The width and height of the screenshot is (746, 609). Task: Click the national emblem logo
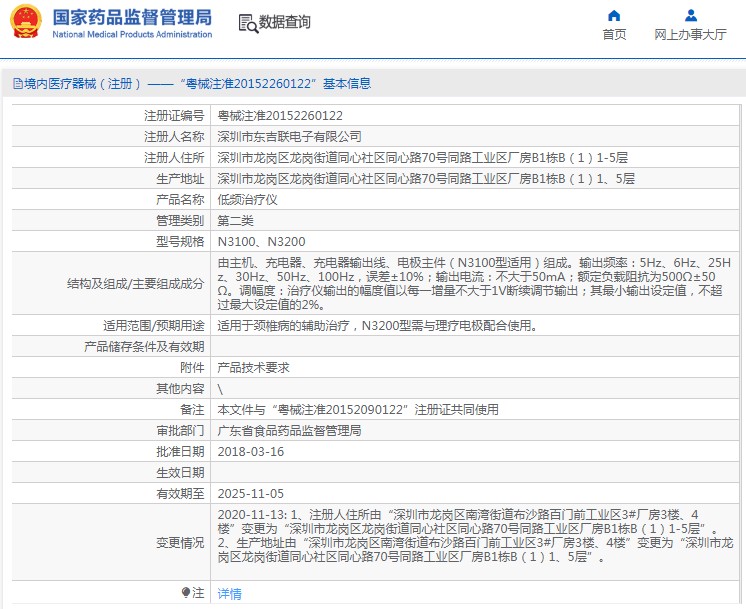(26, 21)
